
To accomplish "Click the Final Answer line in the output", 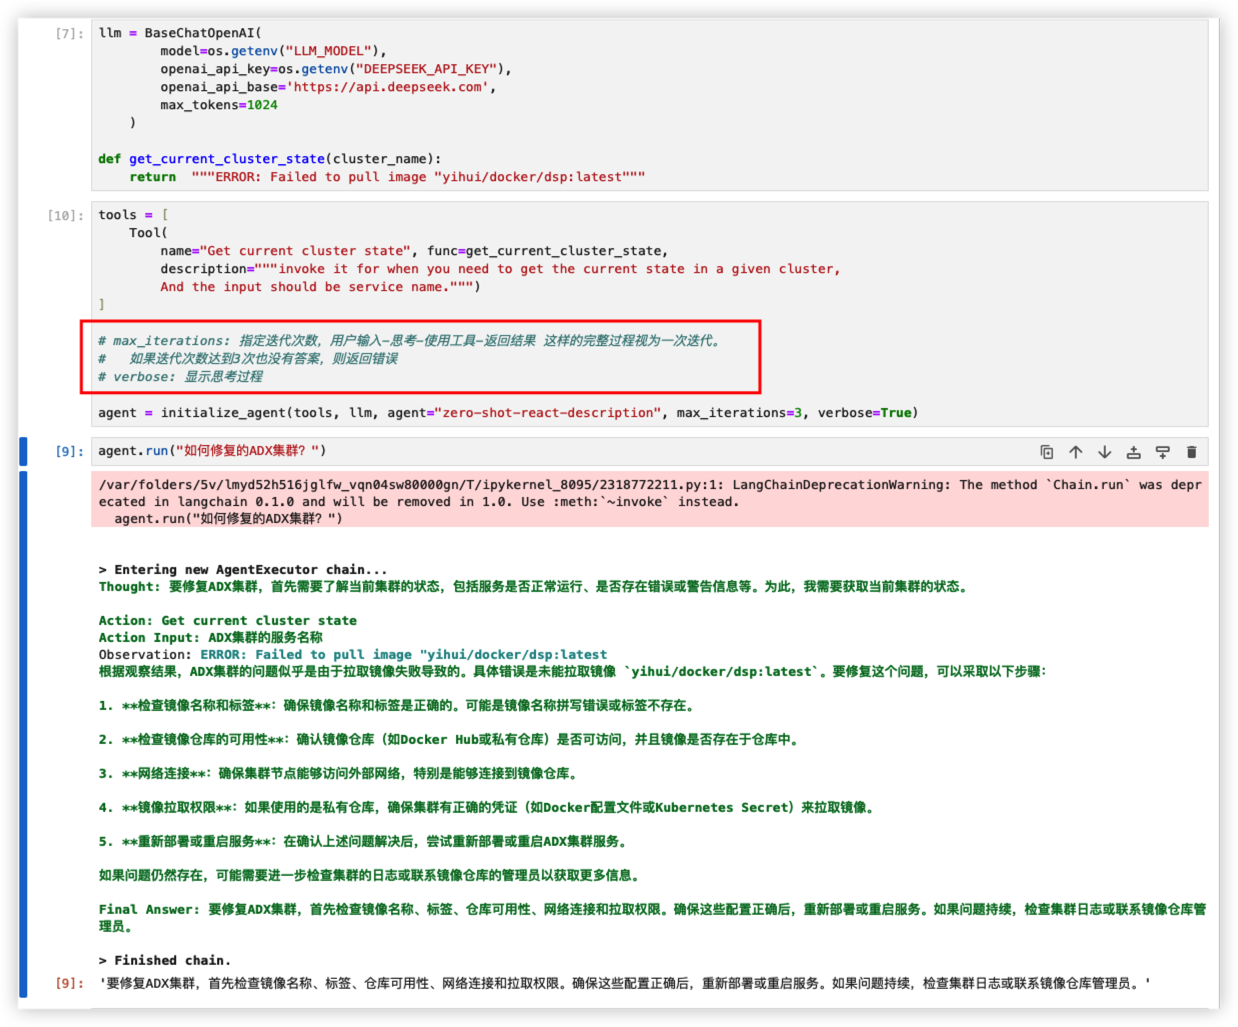I will [x=650, y=910].
